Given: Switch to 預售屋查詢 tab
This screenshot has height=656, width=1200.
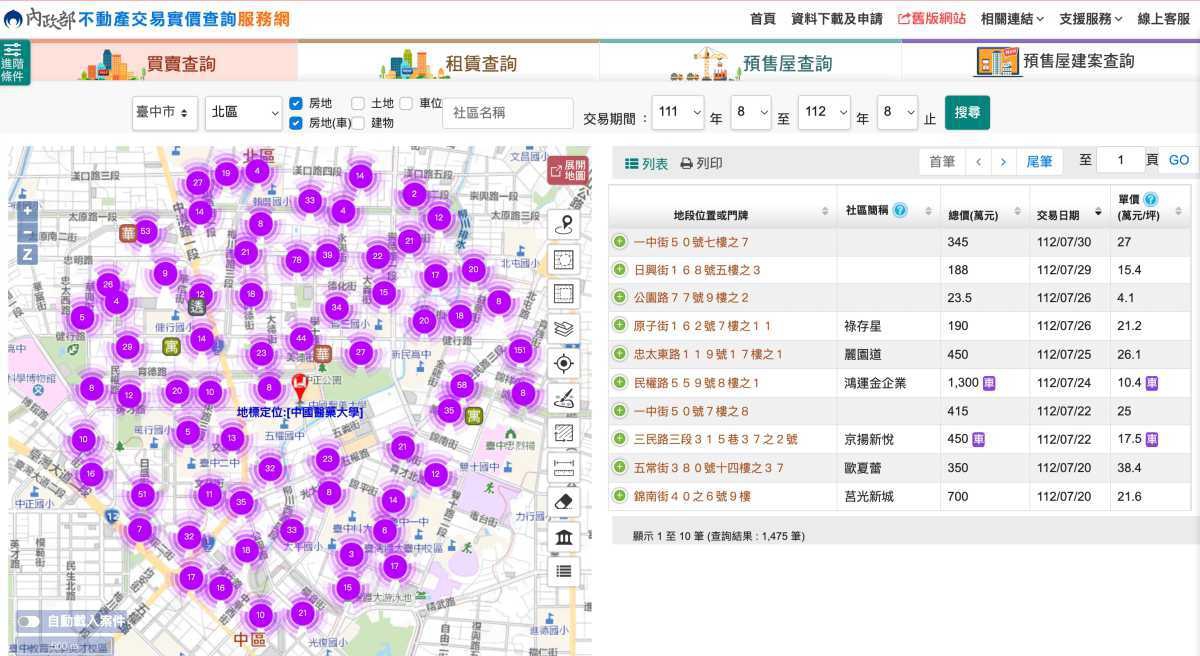Looking at the screenshot, I should (751, 62).
